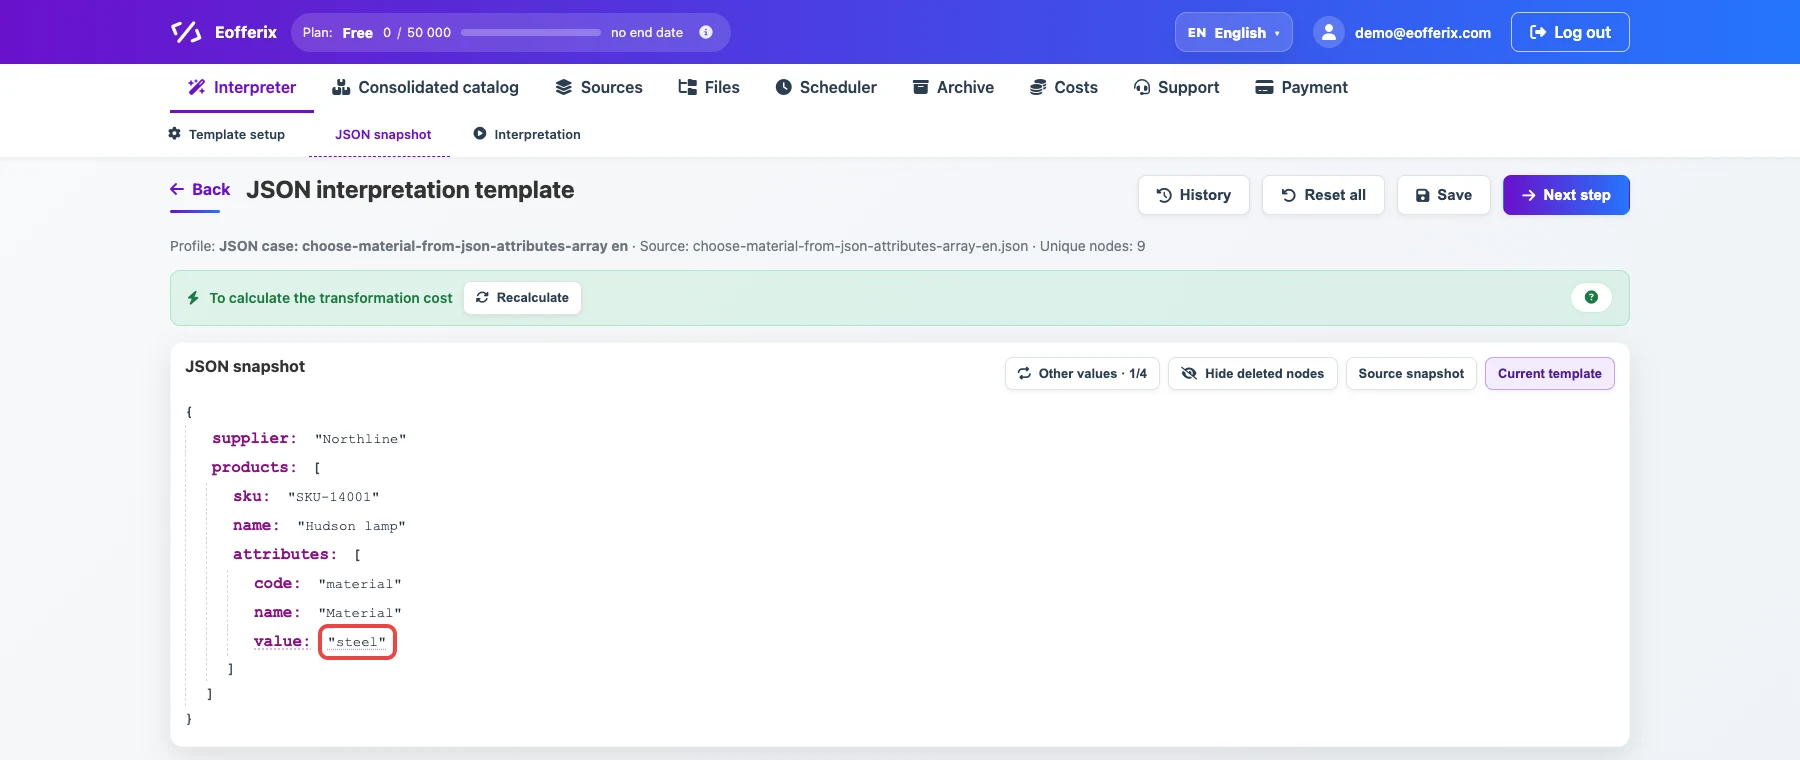Image resolution: width=1800 pixels, height=760 pixels.
Task: Select the attributes key
Action: (x=285, y=554)
